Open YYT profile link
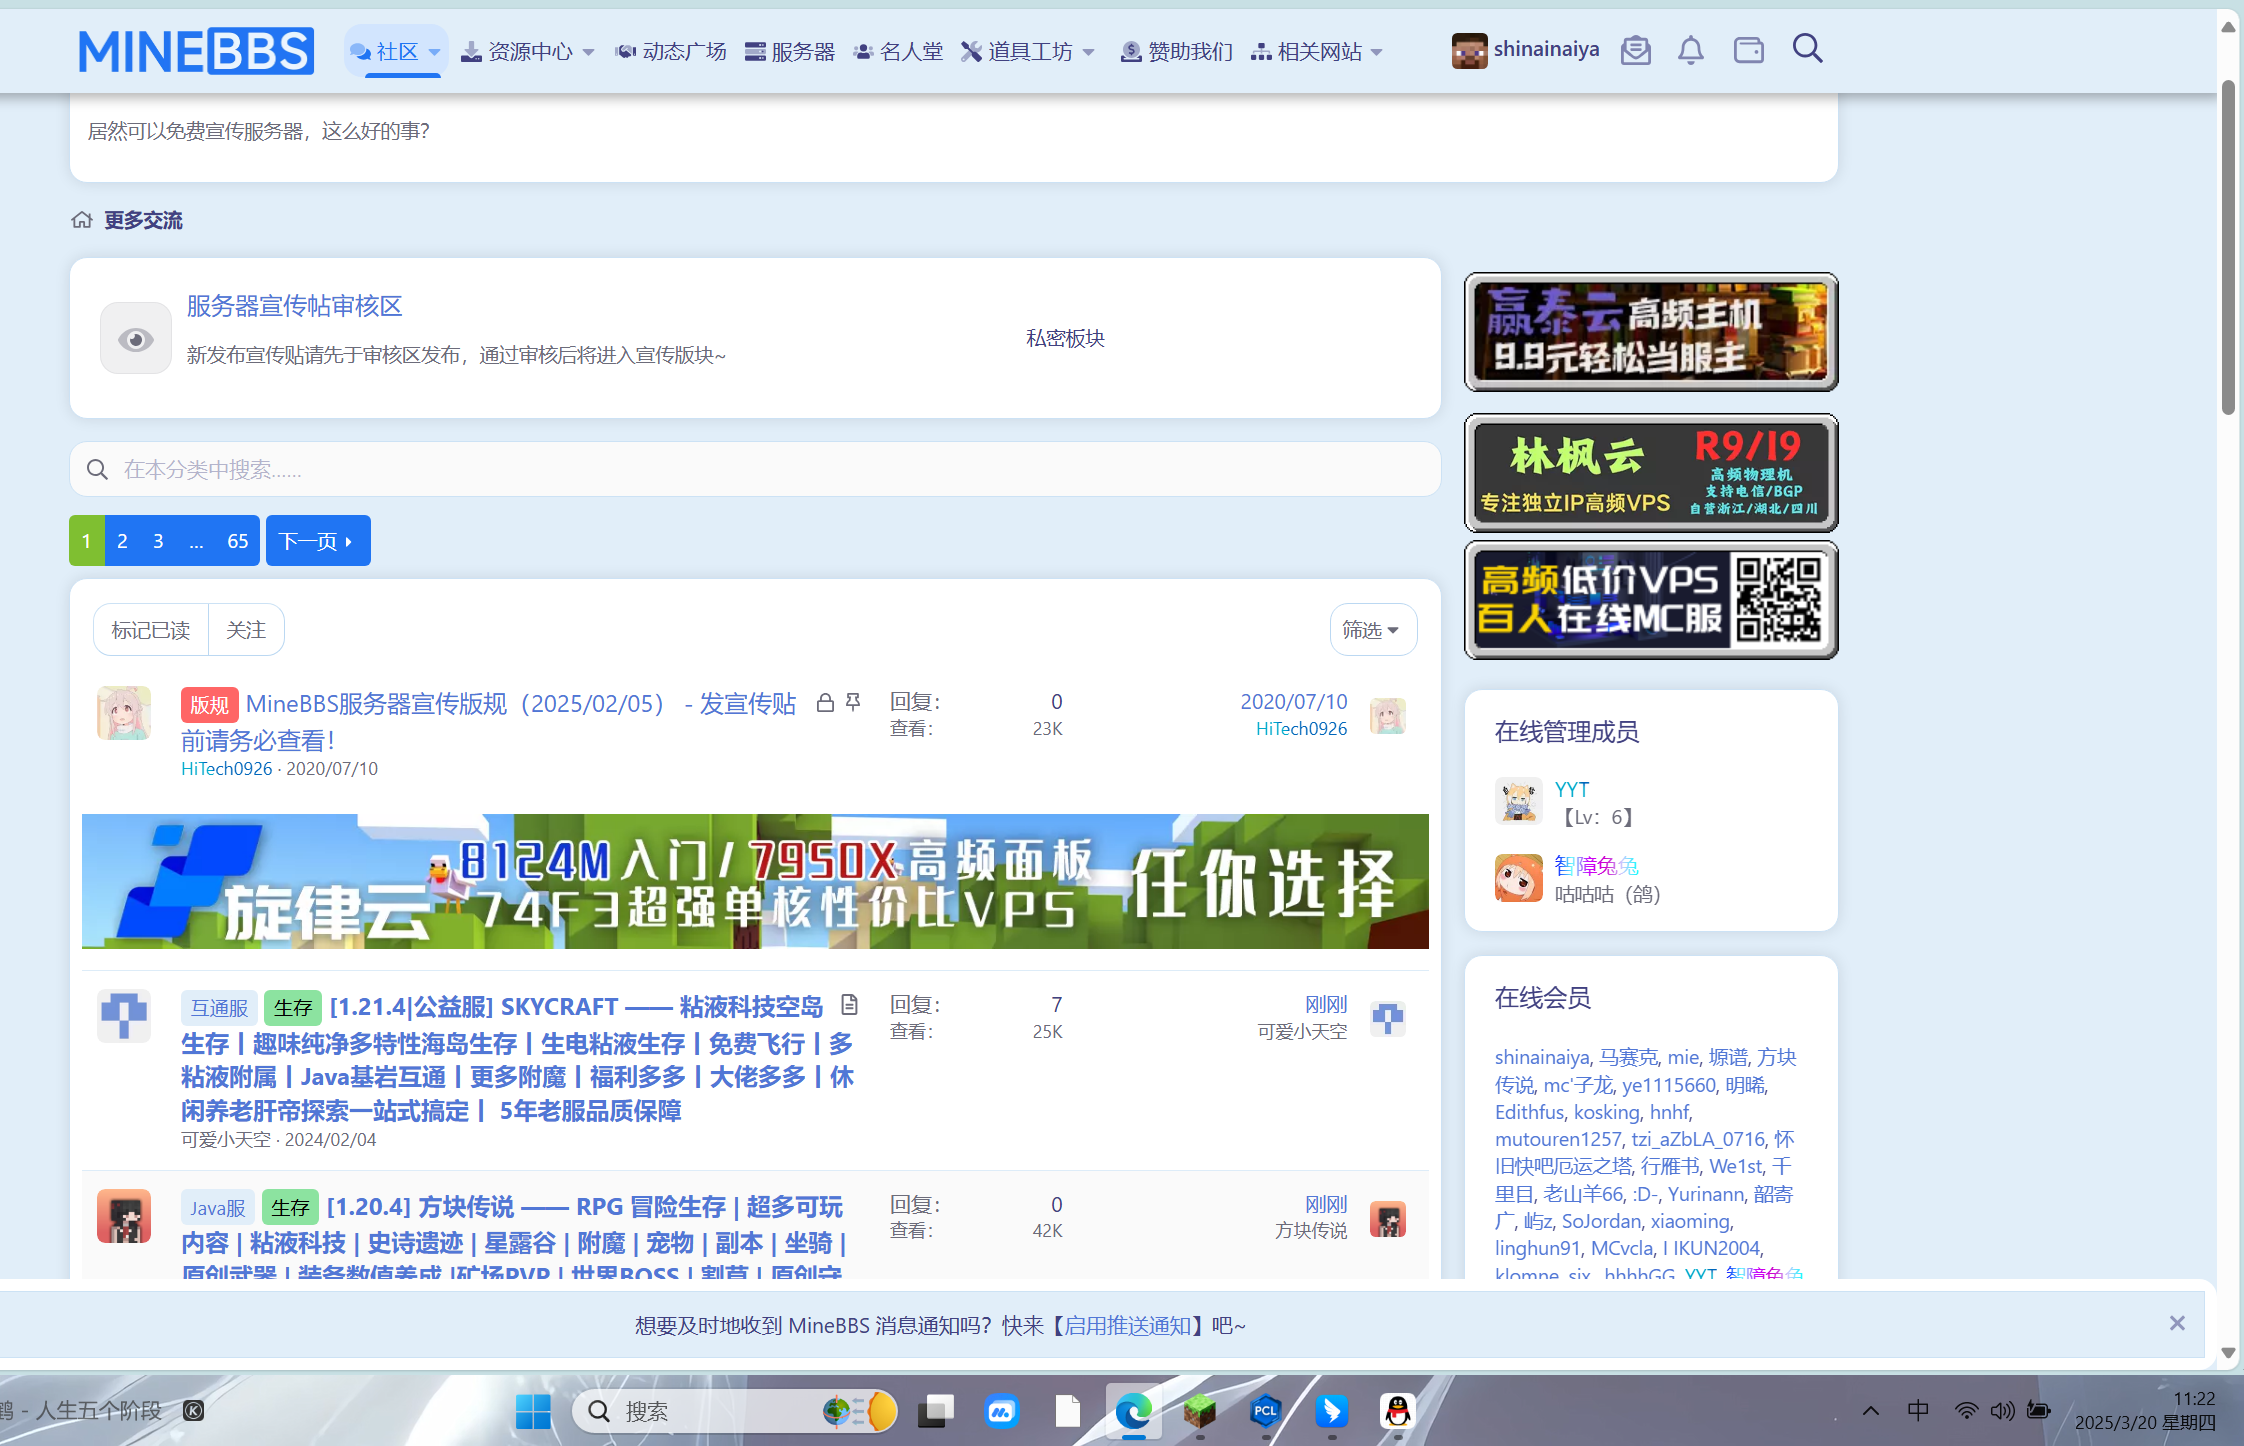Image resolution: width=2244 pixels, height=1446 pixels. point(1572,789)
